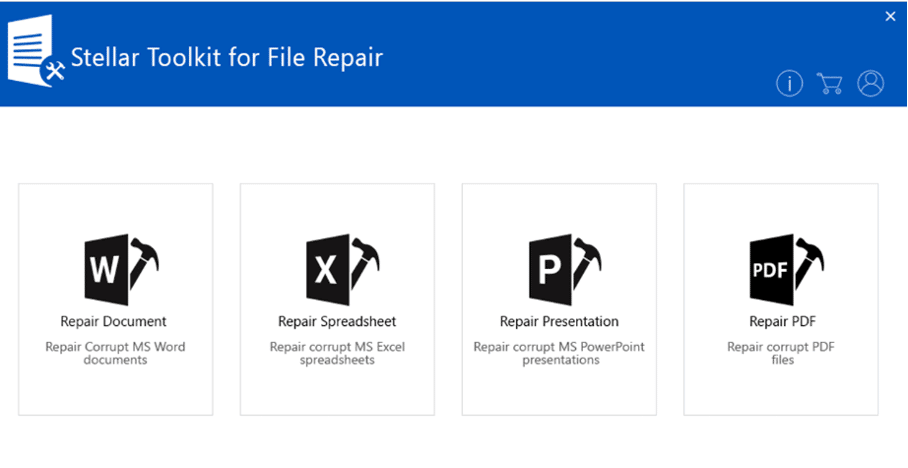The image size is (908, 468).
Task: Click 'Repair corrupt PDF files' description
Action: [781, 353]
